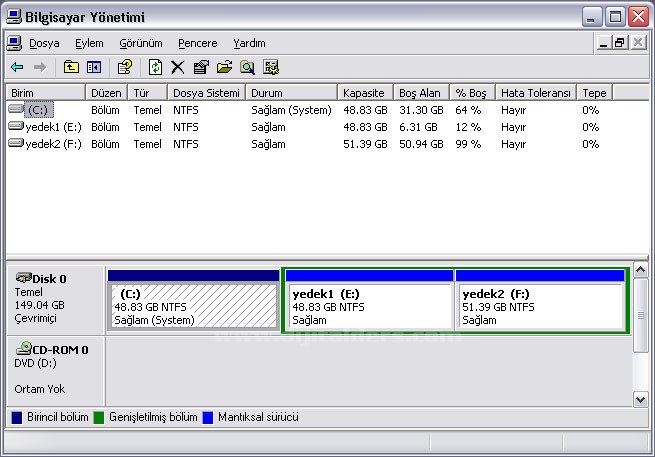Select the yedek2 (F:) partition block
The image size is (655, 457).
pos(539,306)
